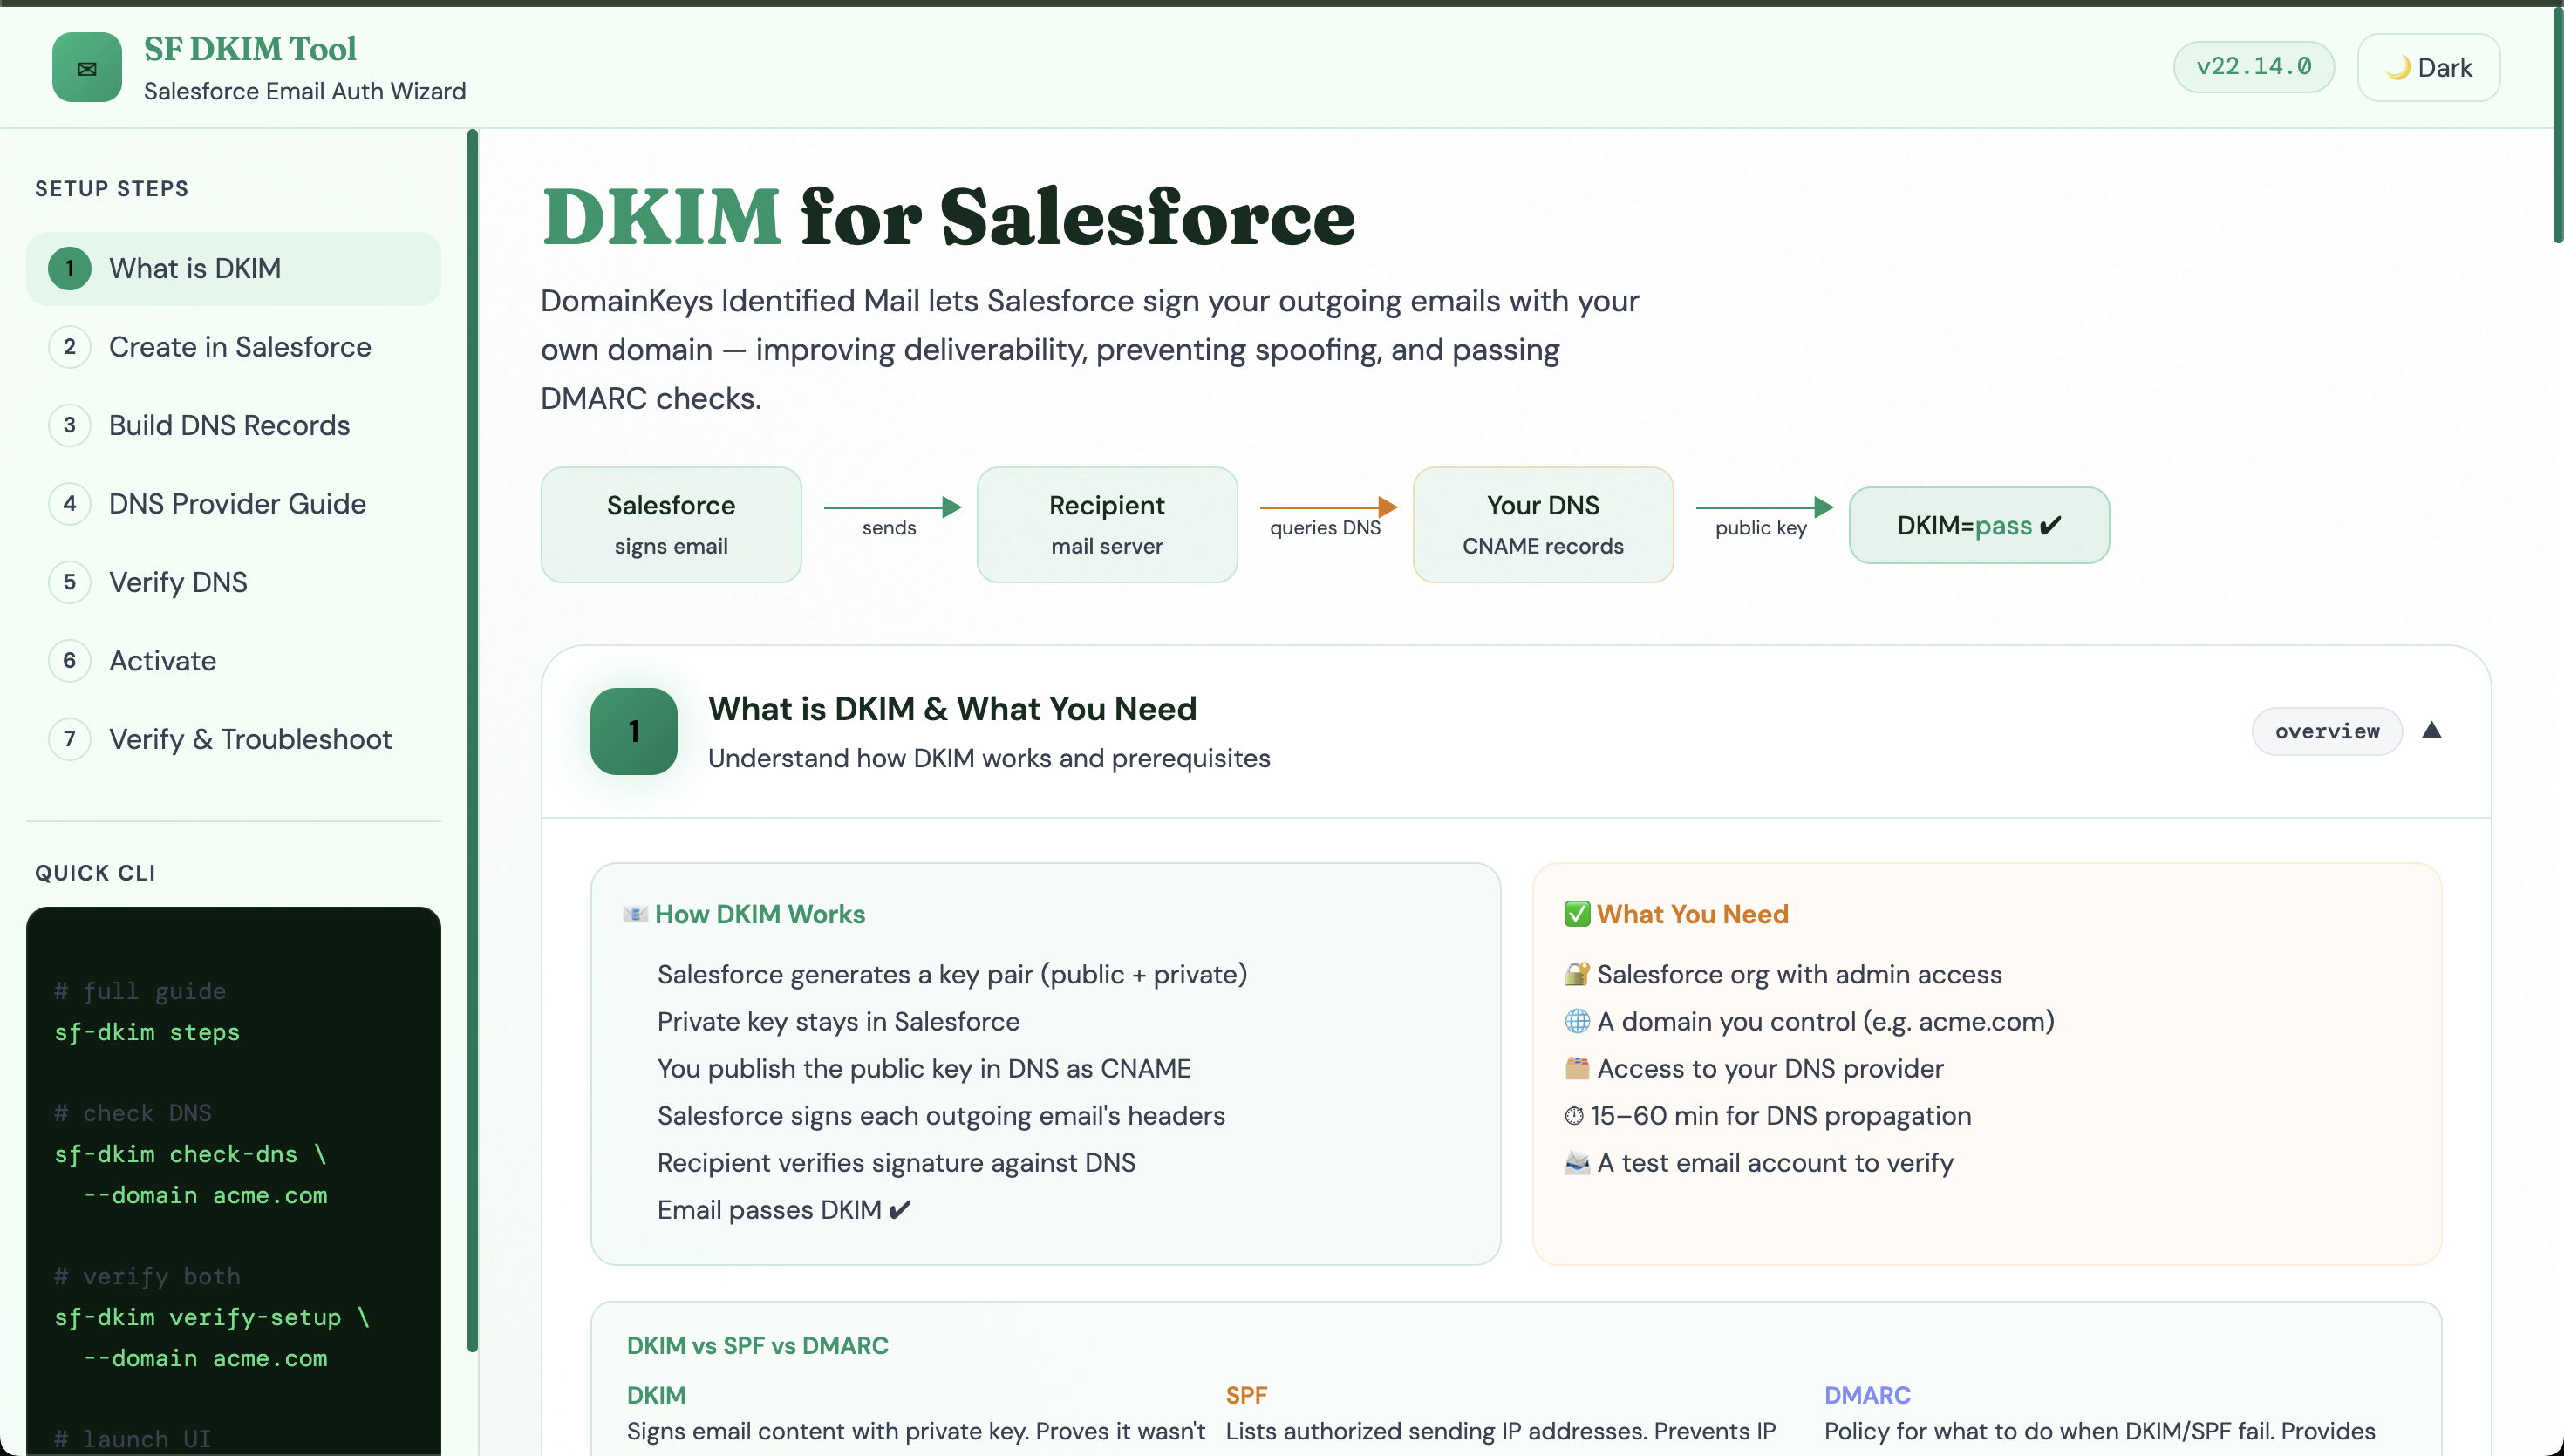Click the step 5 circle beside Verify DNS
2564x1456 pixels.
point(69,582)
